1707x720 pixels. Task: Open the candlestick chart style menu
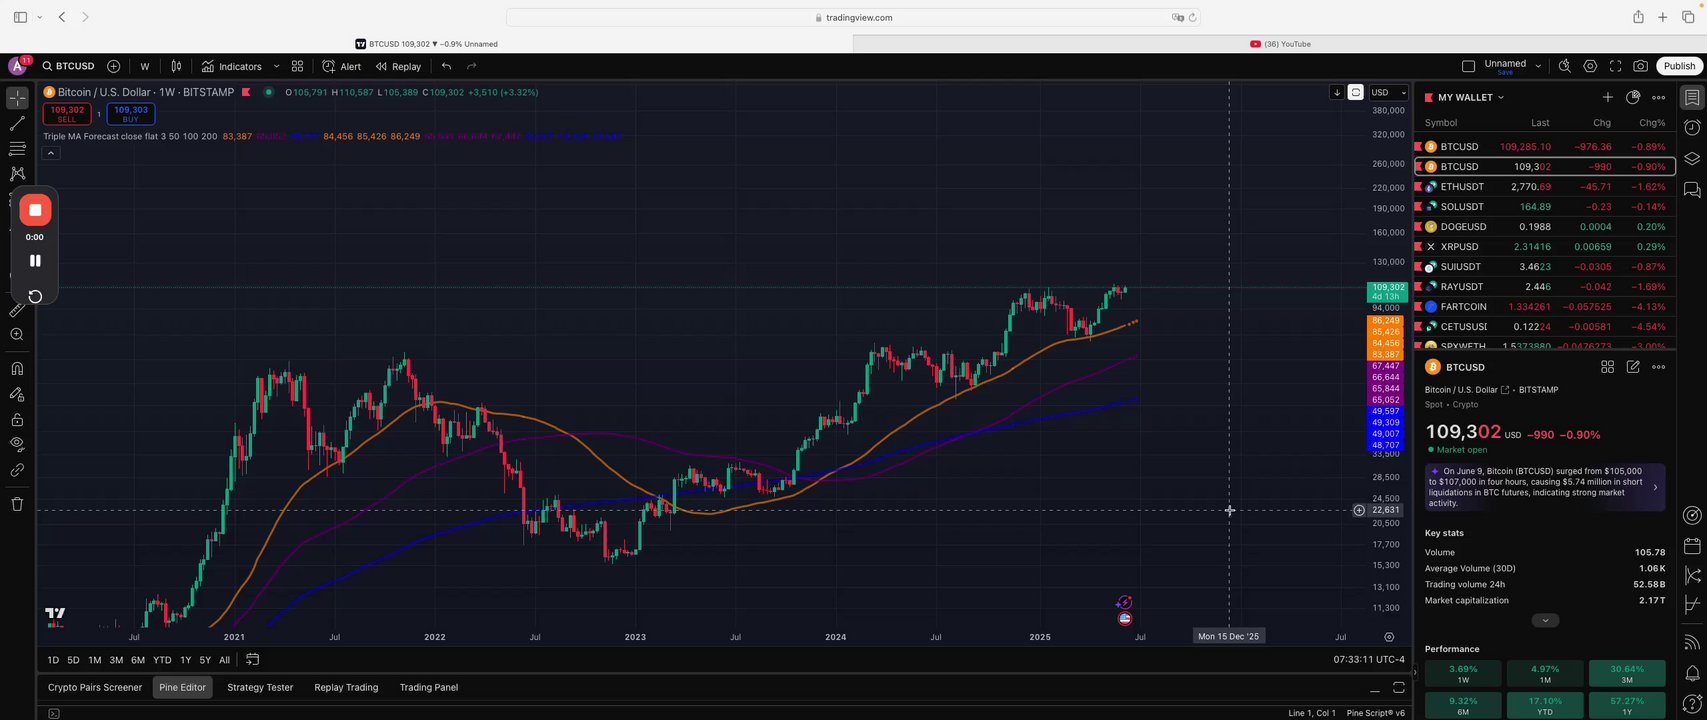[176, 66]
